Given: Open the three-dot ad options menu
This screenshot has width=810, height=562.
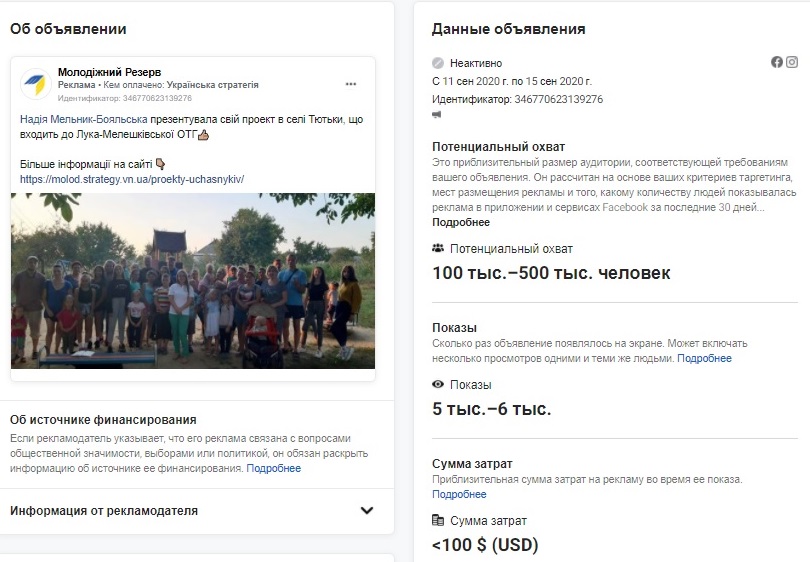Looking at the screenshot, I should (350, 84).
